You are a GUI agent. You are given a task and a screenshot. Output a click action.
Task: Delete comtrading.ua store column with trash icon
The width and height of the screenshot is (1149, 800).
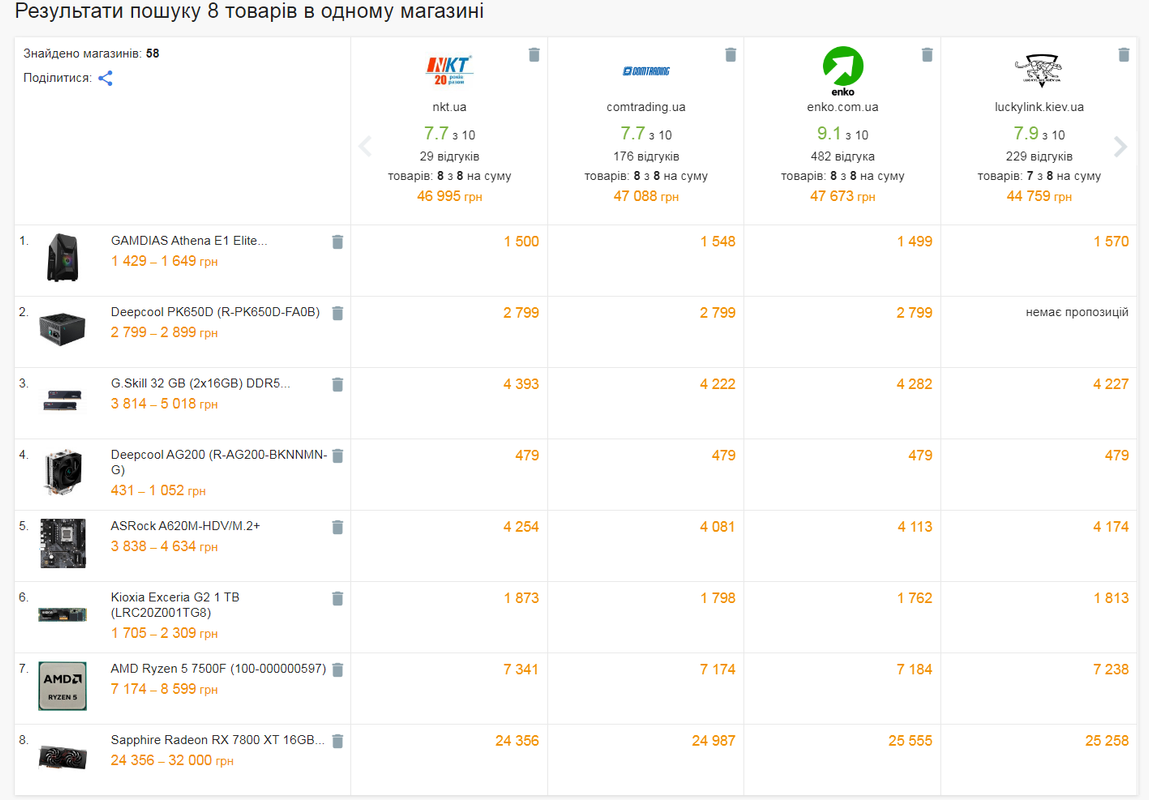[x=731, y=55]
